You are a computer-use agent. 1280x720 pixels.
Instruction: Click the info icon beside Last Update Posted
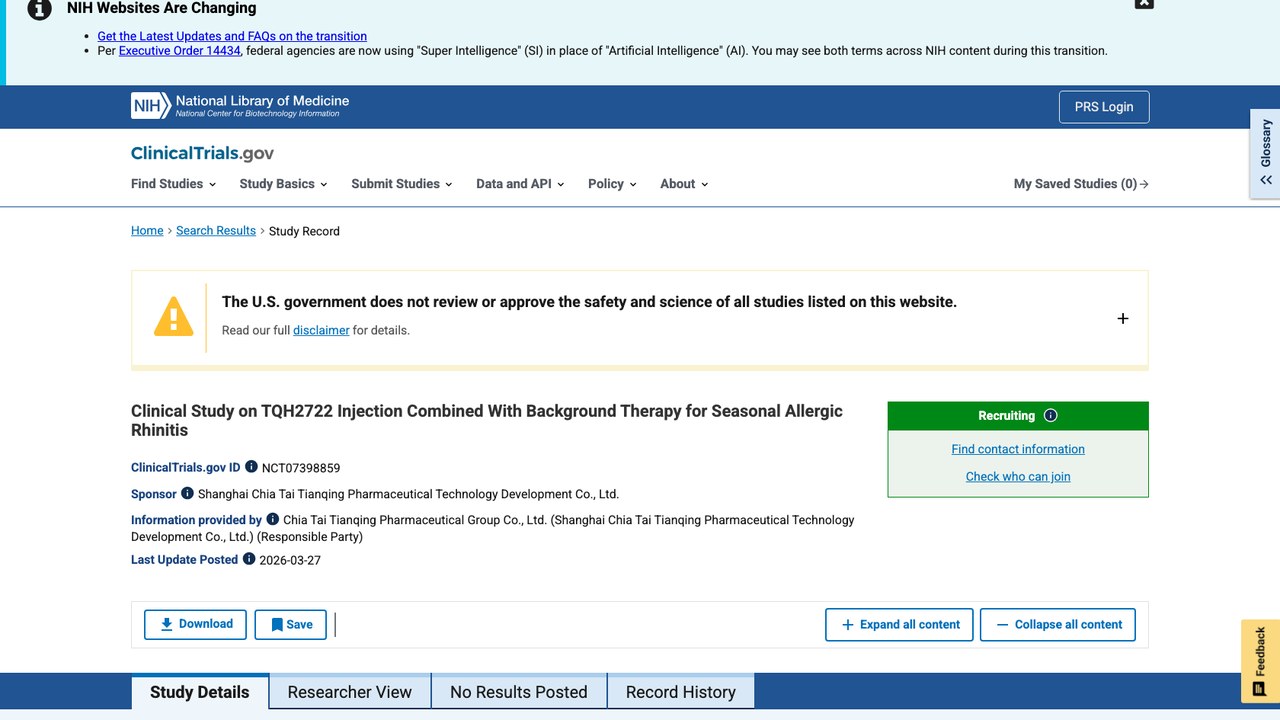pos(249,559)
